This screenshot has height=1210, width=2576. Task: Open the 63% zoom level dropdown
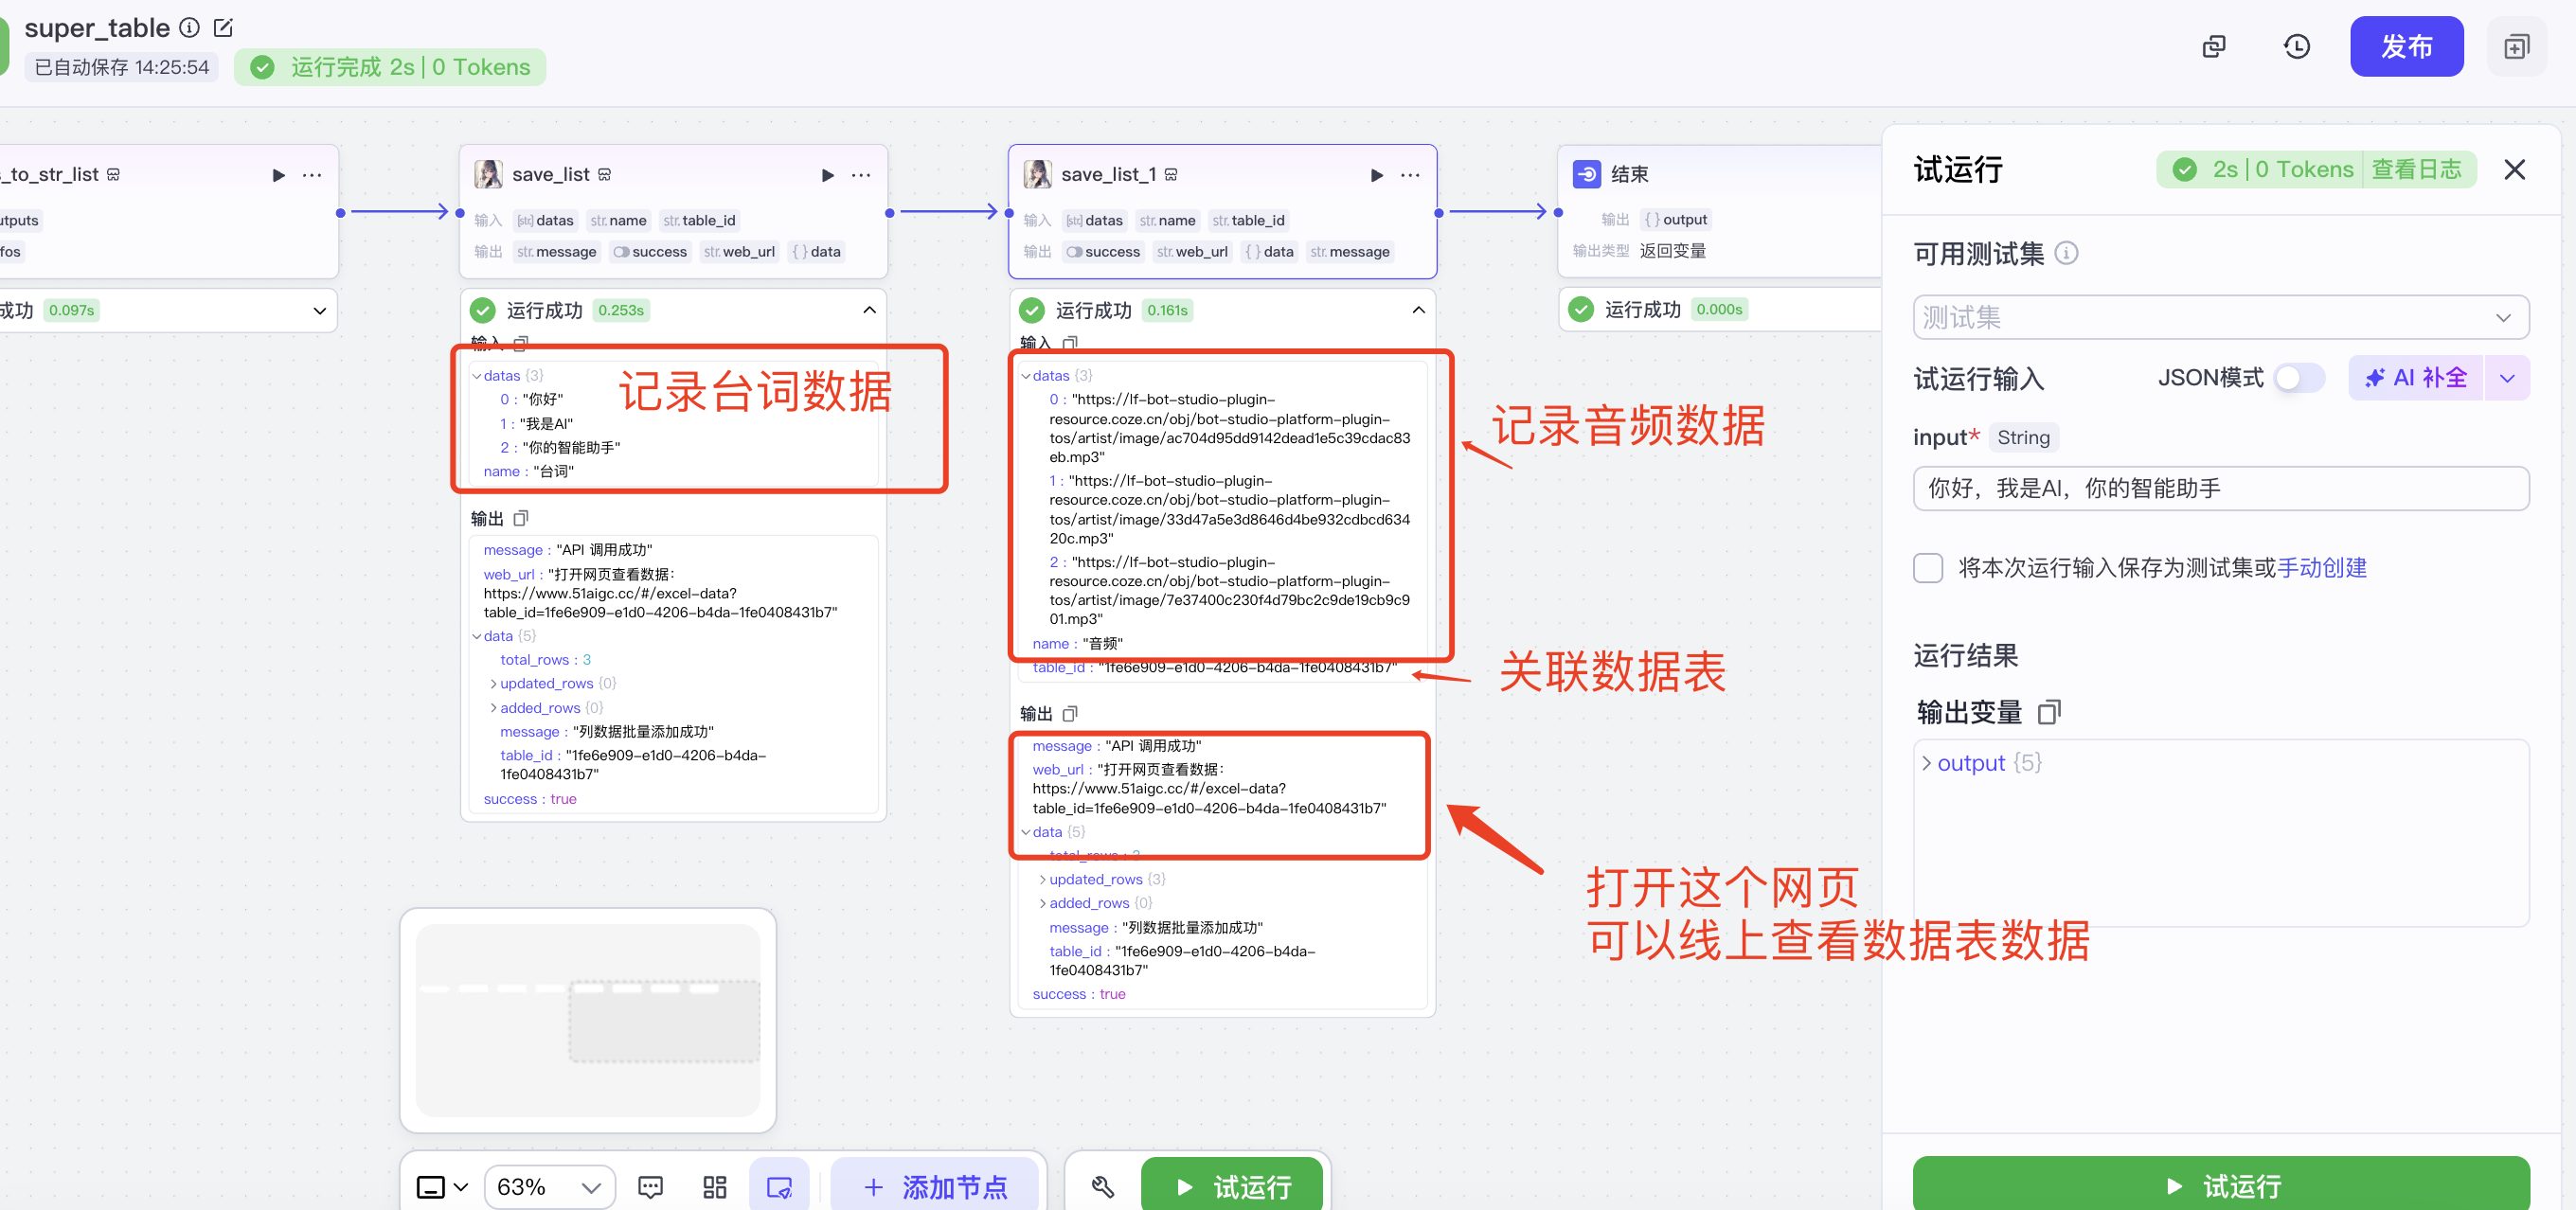[x=550, y=1187]
